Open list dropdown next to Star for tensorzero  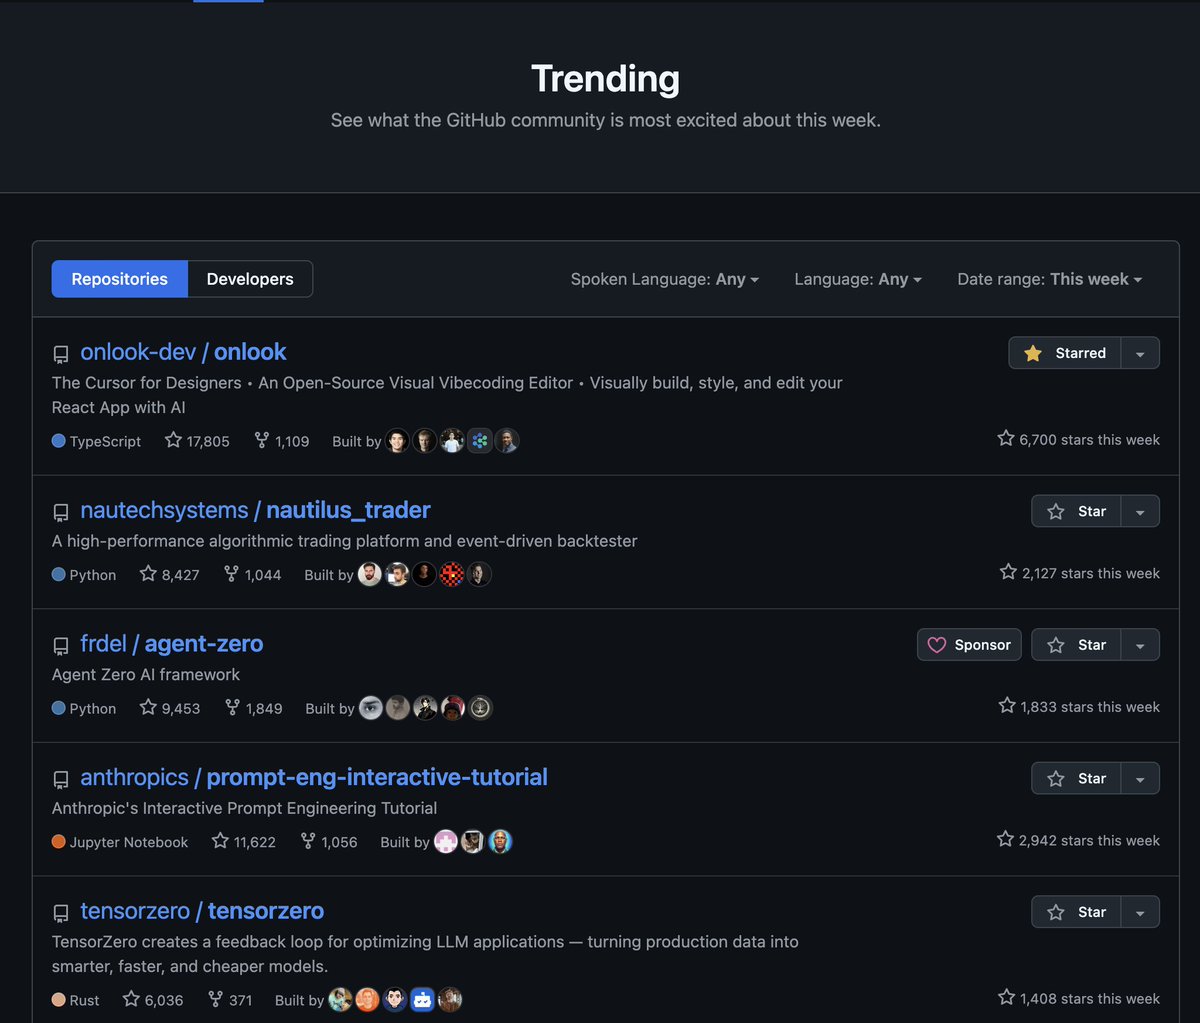(x=1141, y=912)
